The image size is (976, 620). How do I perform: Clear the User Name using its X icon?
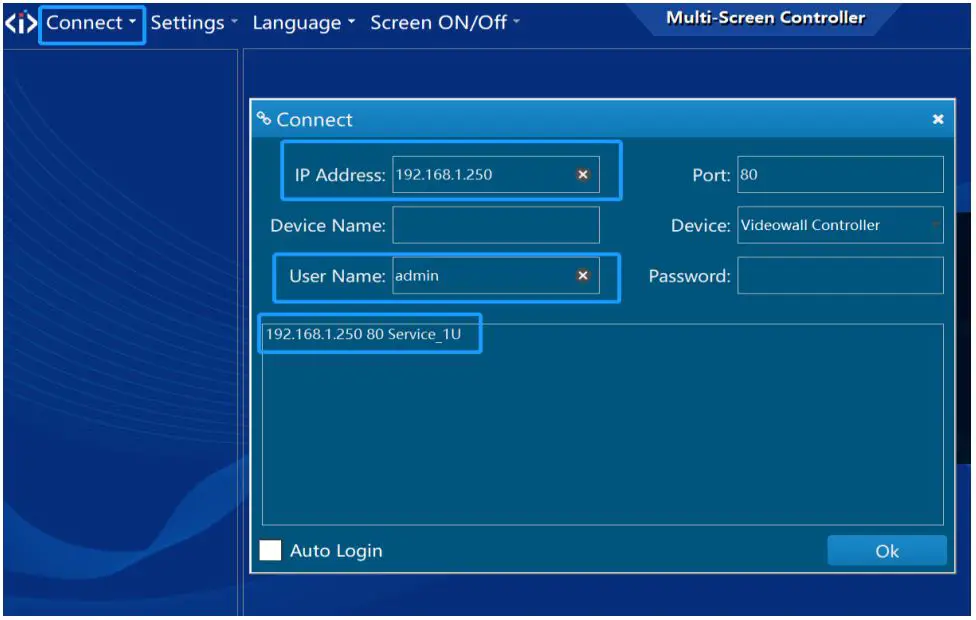tap(582, 276)
